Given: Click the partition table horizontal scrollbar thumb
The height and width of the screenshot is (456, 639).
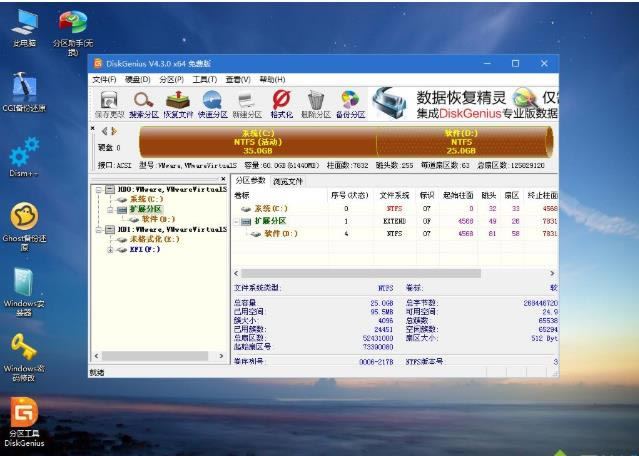Looking at the screenshot, I should click(361, 273).
